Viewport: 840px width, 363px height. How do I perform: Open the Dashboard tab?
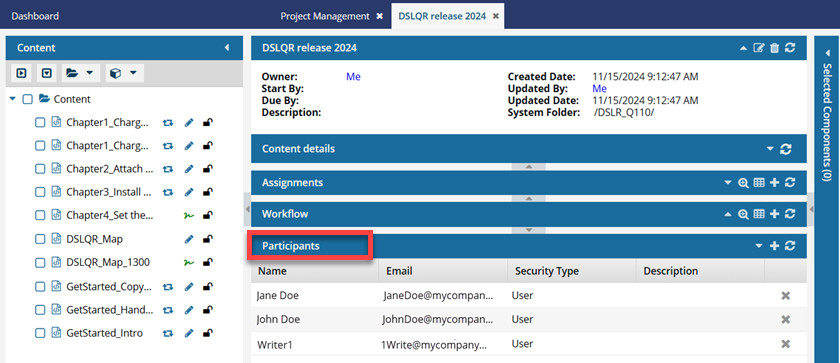click(x=35, y=16)
